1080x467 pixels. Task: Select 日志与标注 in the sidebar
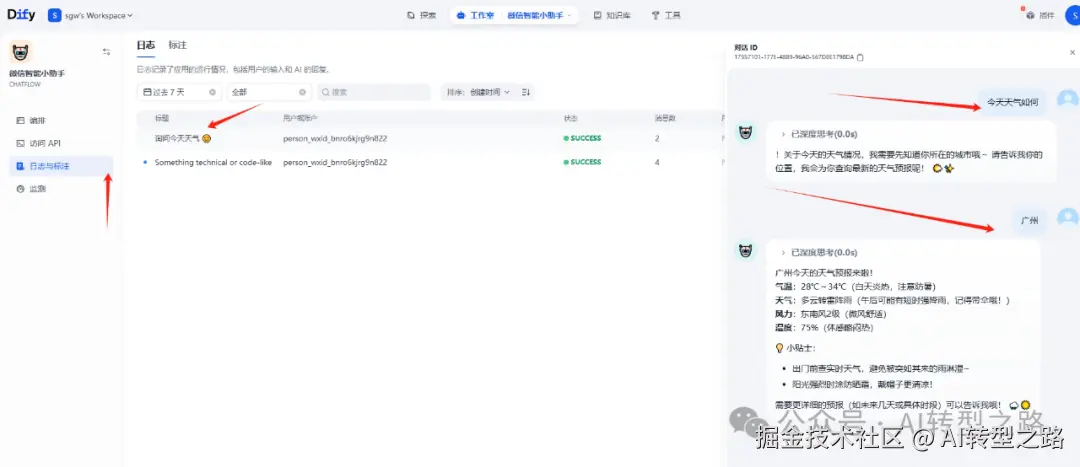(61, 166)
